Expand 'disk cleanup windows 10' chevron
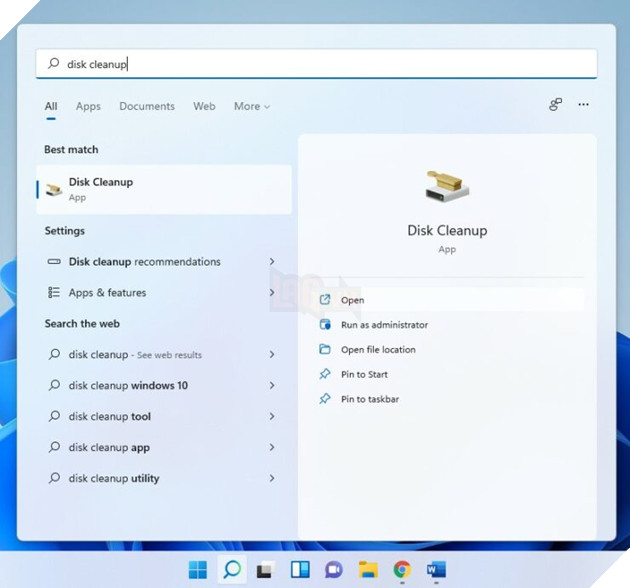Viewport: 630px width, 588px height. (x=272, y=385)
